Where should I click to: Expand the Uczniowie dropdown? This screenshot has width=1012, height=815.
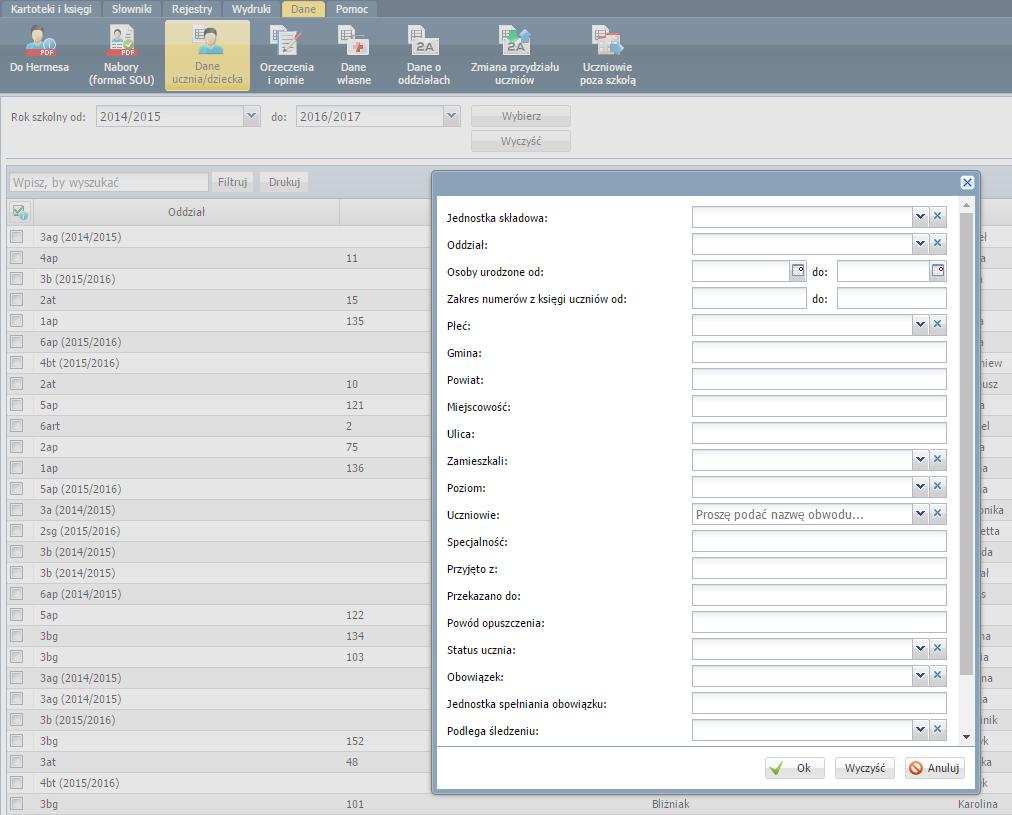tap(920, 514)
